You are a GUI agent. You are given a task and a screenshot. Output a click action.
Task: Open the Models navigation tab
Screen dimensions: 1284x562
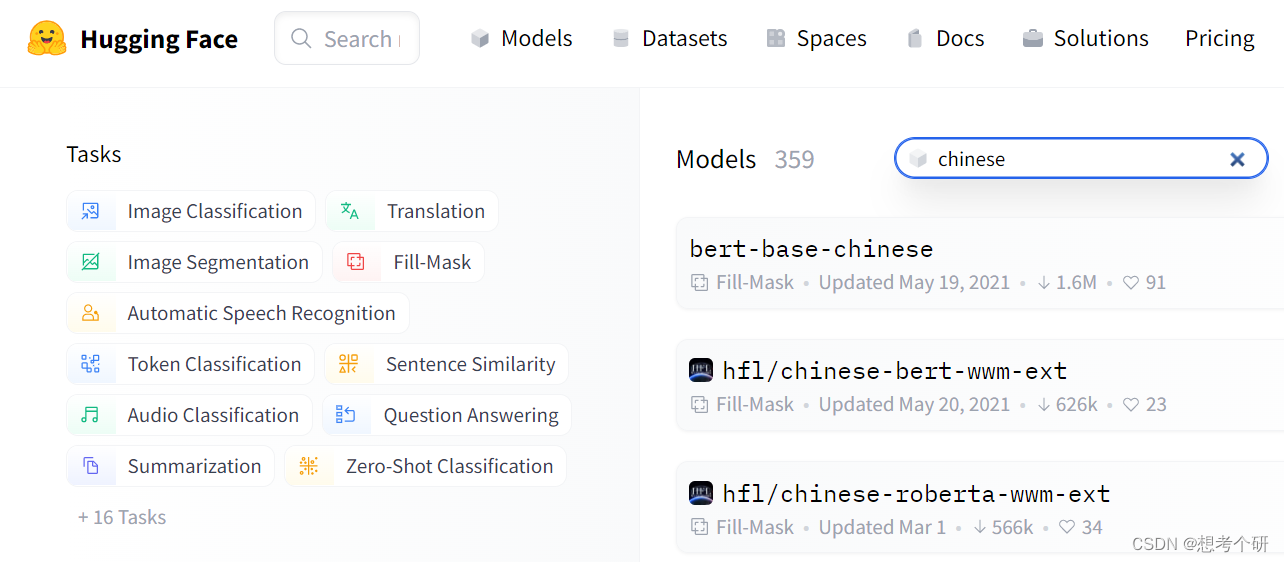coord(522,39)
